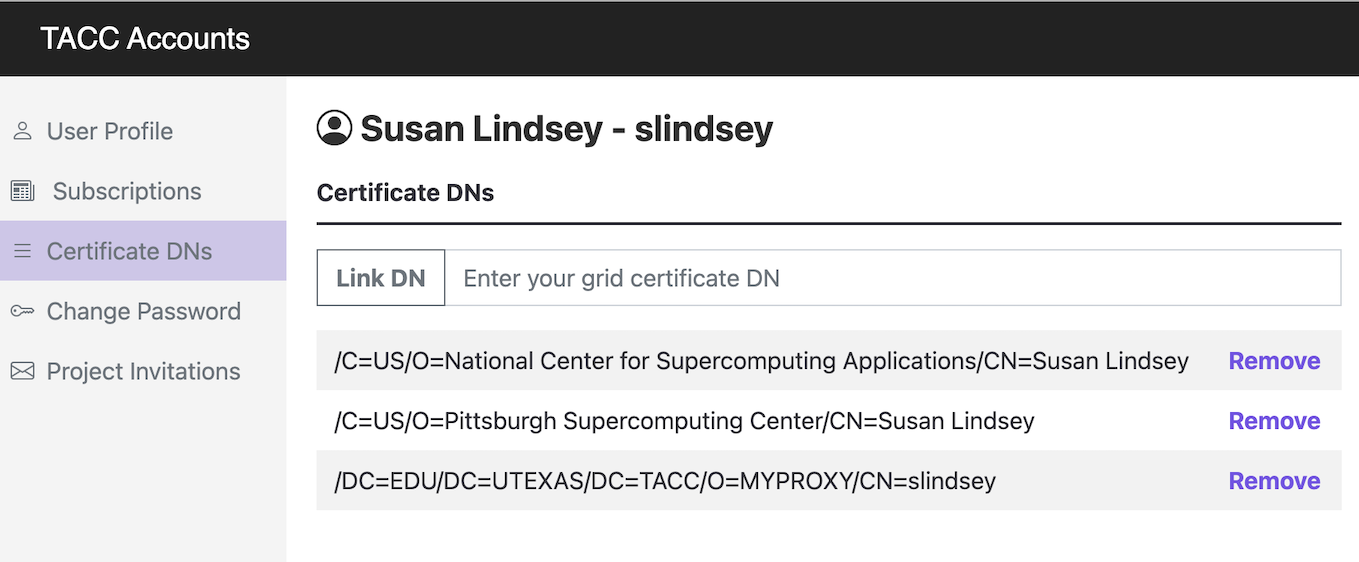Select the /DC=EDU/DC=UTEXAS DN text row
This screenshot has width=1359, height=562.
point(829,481)
